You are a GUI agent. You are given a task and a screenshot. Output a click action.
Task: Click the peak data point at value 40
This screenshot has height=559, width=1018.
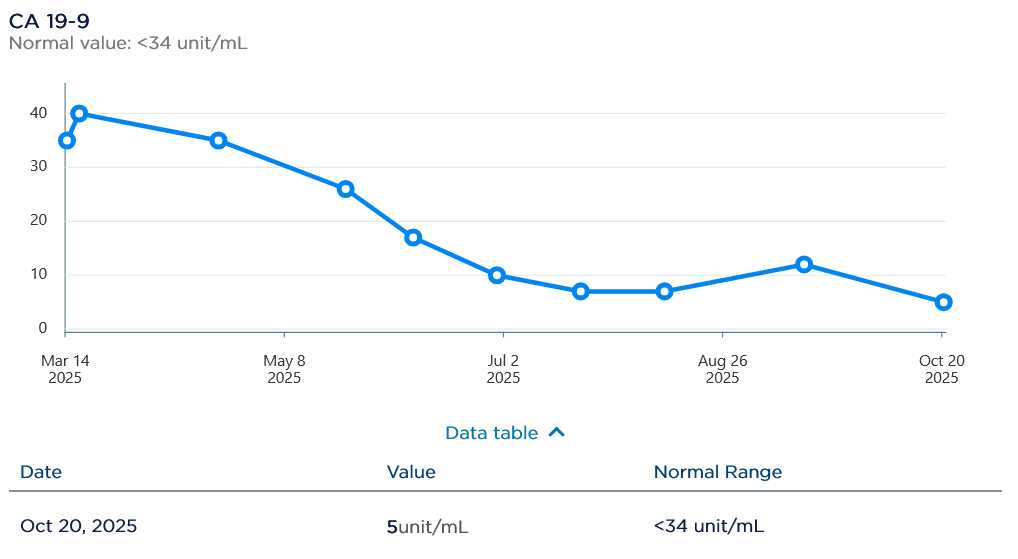79,114
